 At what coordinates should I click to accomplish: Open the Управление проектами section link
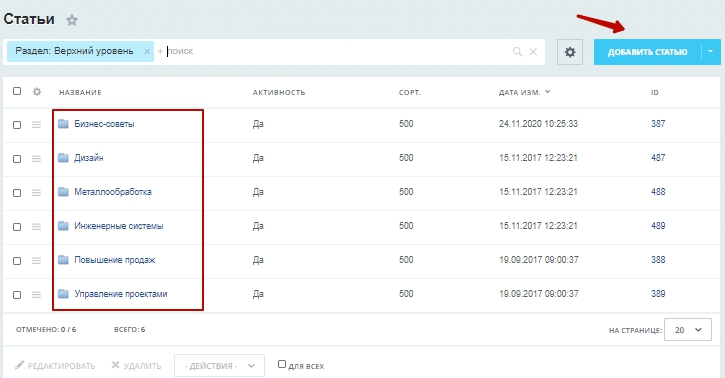tap(121, 294)
